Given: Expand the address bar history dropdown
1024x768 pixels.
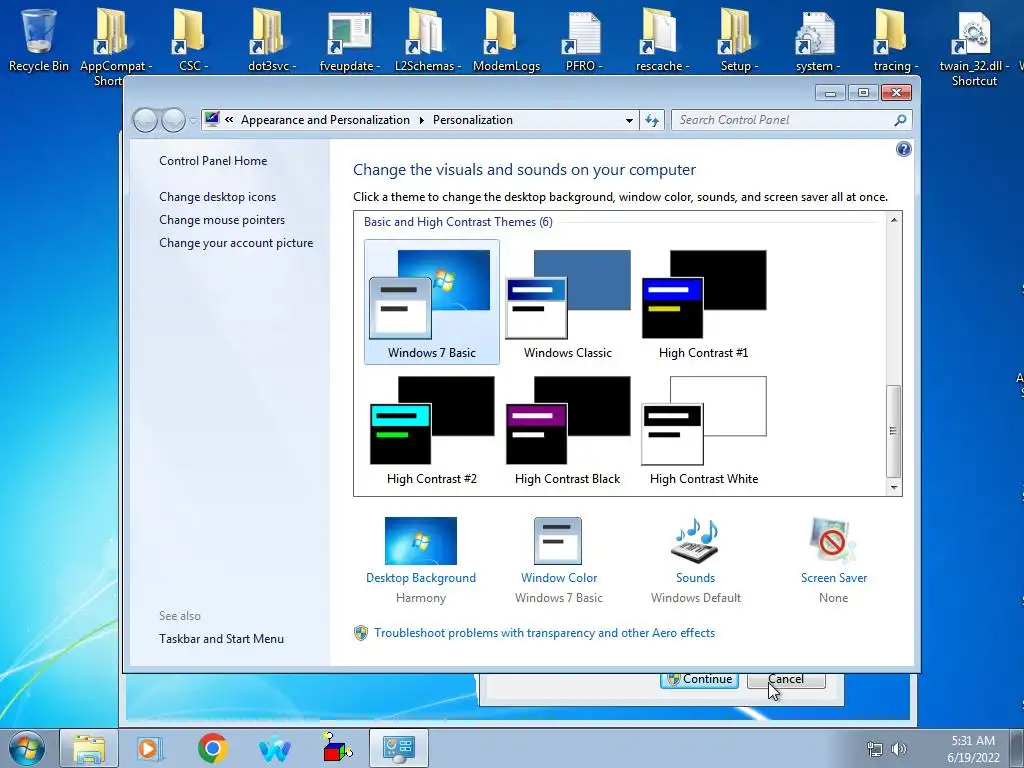Looking at the screenshot, I should pos(629,120).
